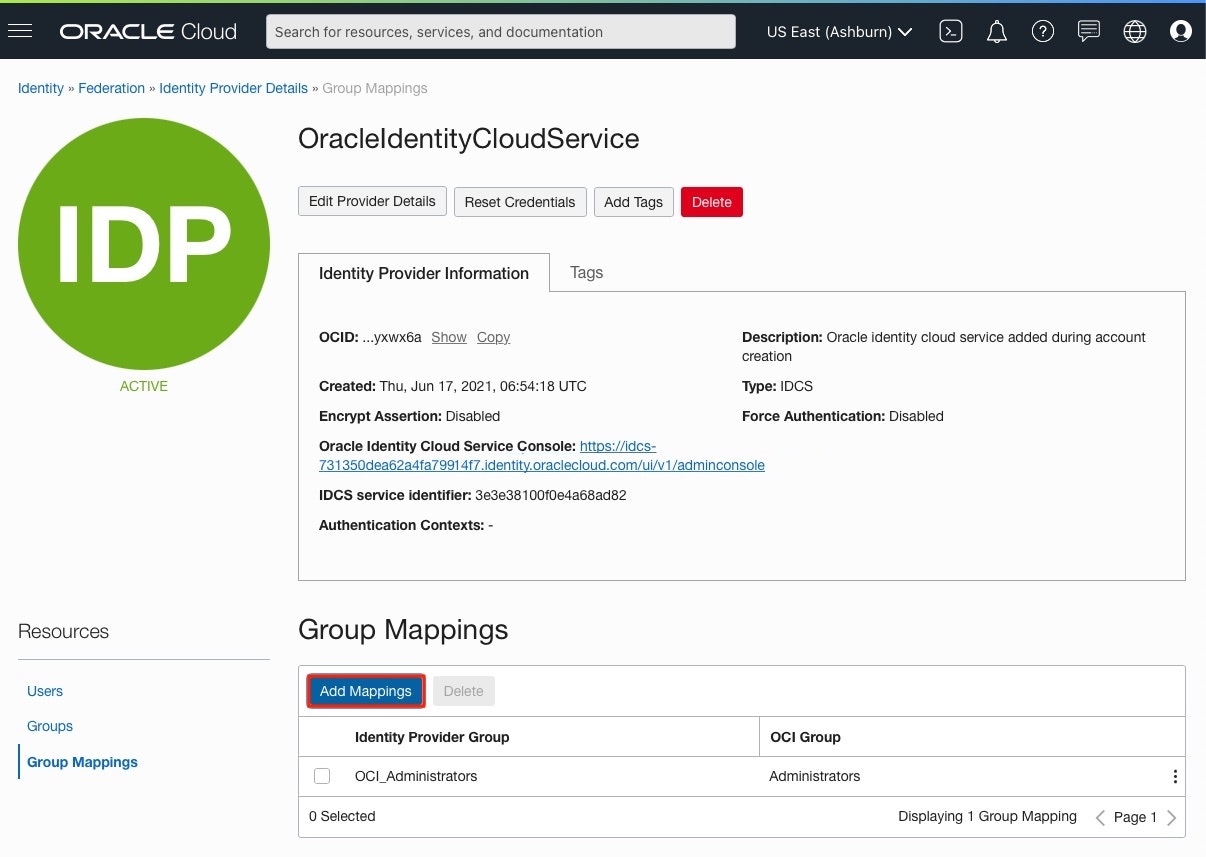Click the IDCS service identifier value 3e3e38100f0e4a68ad82

click(551, 495)
